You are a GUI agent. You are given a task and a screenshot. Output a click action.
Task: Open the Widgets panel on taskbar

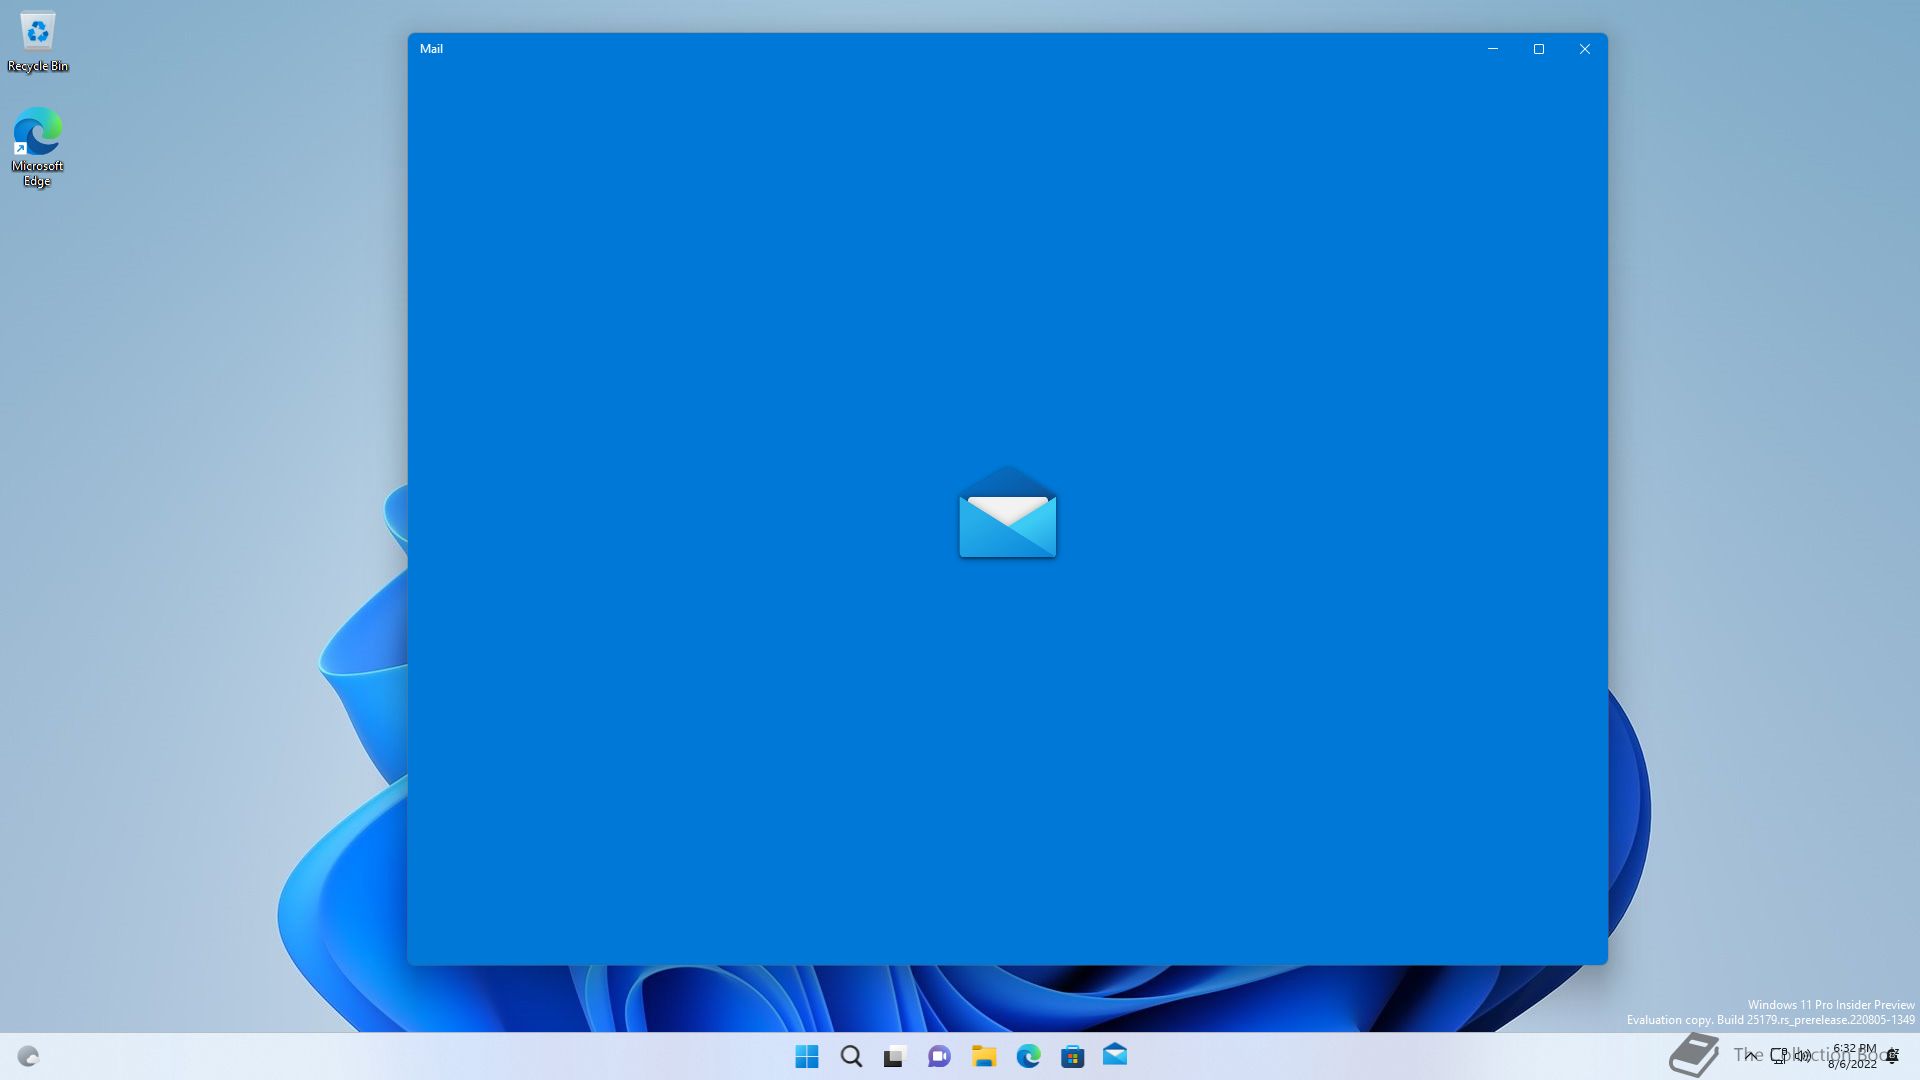click(28, 1056)
